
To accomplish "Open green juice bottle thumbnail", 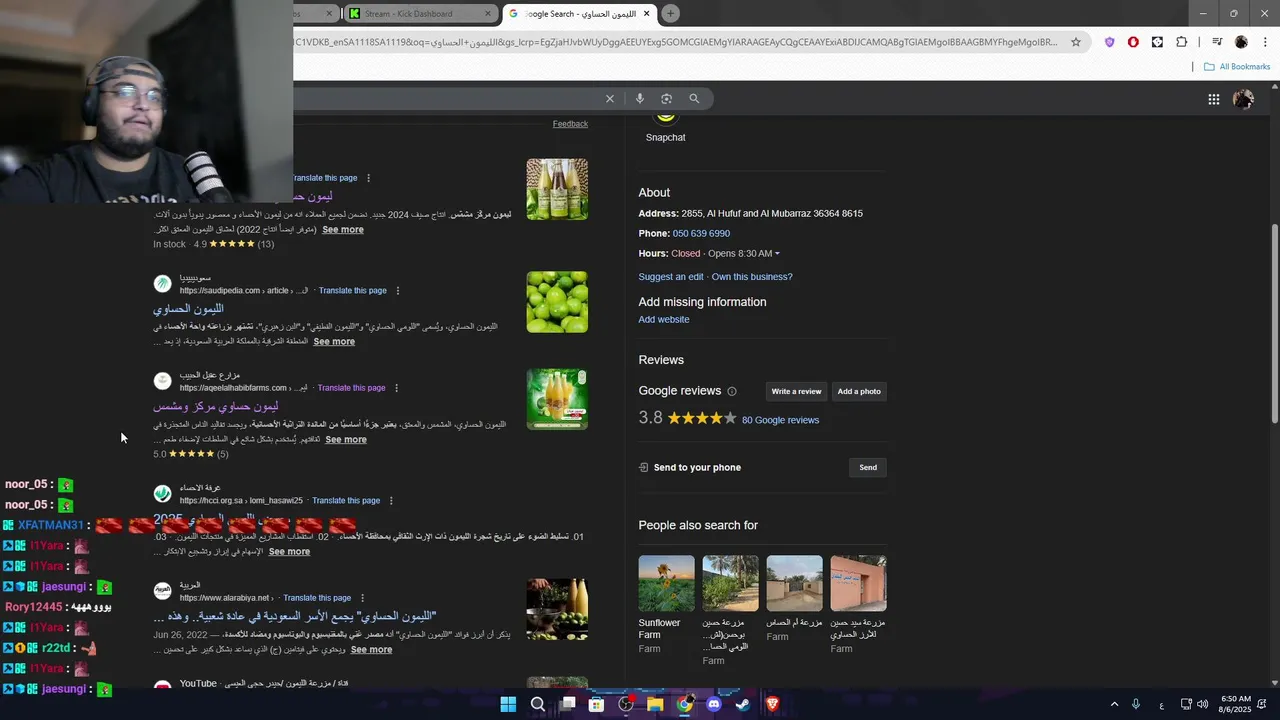I will click(557, 399).
